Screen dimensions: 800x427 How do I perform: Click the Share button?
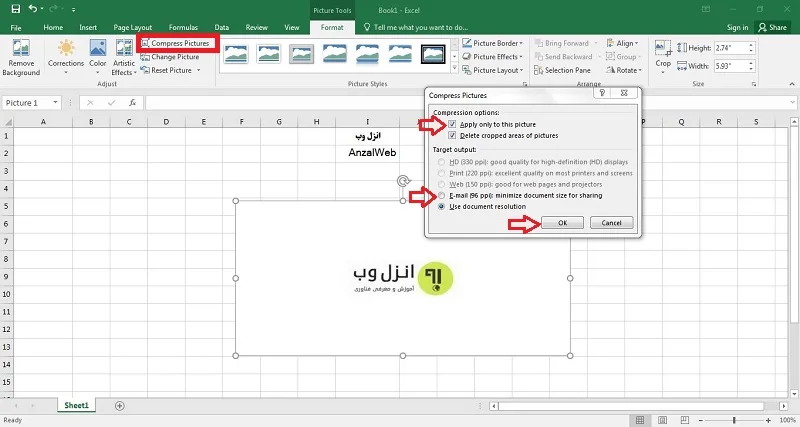click(x=772, y=28)
